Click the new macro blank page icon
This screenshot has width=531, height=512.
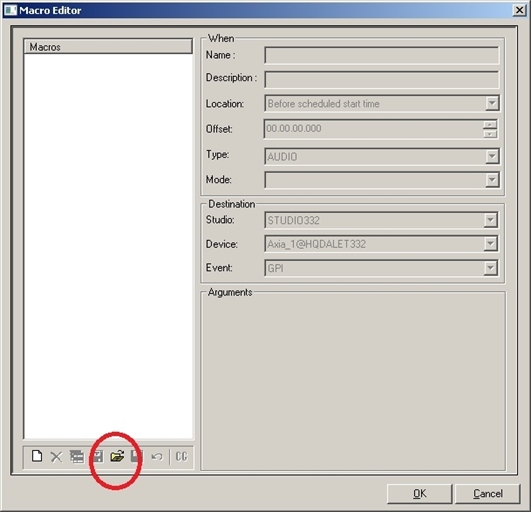[37, 456]
